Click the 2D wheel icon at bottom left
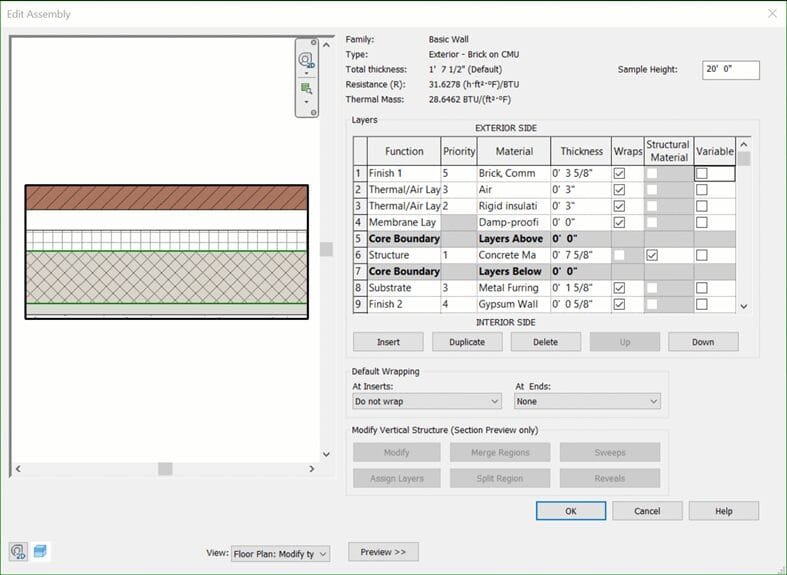 pyautogui.click(x=18, y=552)
